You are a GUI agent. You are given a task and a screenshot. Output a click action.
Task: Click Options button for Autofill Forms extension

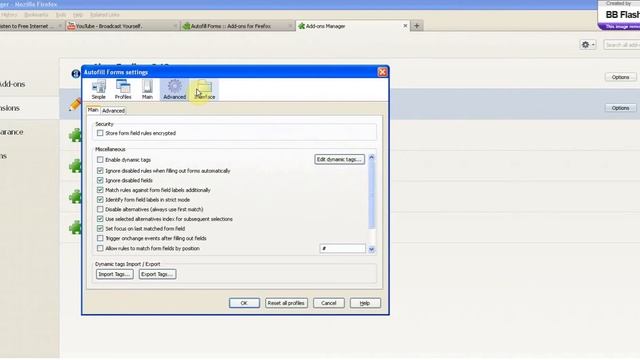click(620, 108)
